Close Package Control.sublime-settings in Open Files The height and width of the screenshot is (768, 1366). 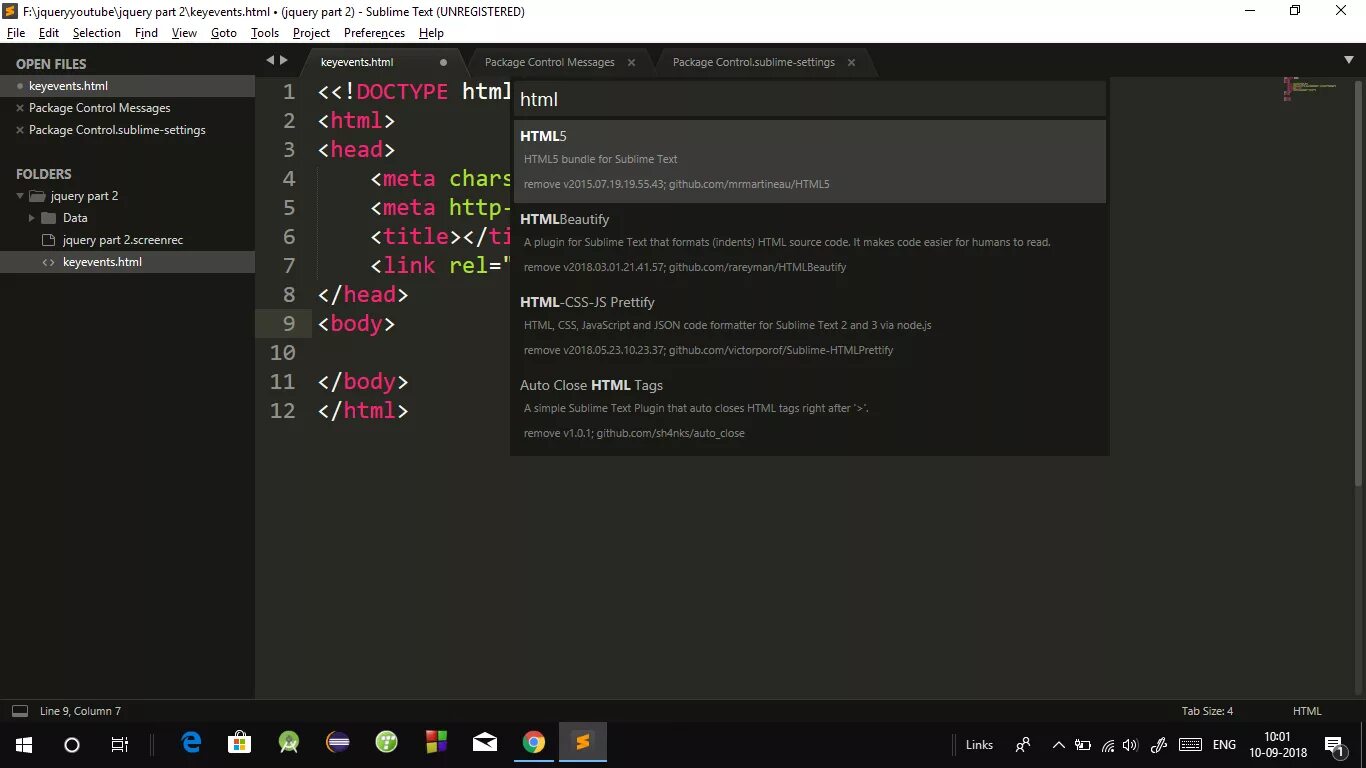click(20, 130)
